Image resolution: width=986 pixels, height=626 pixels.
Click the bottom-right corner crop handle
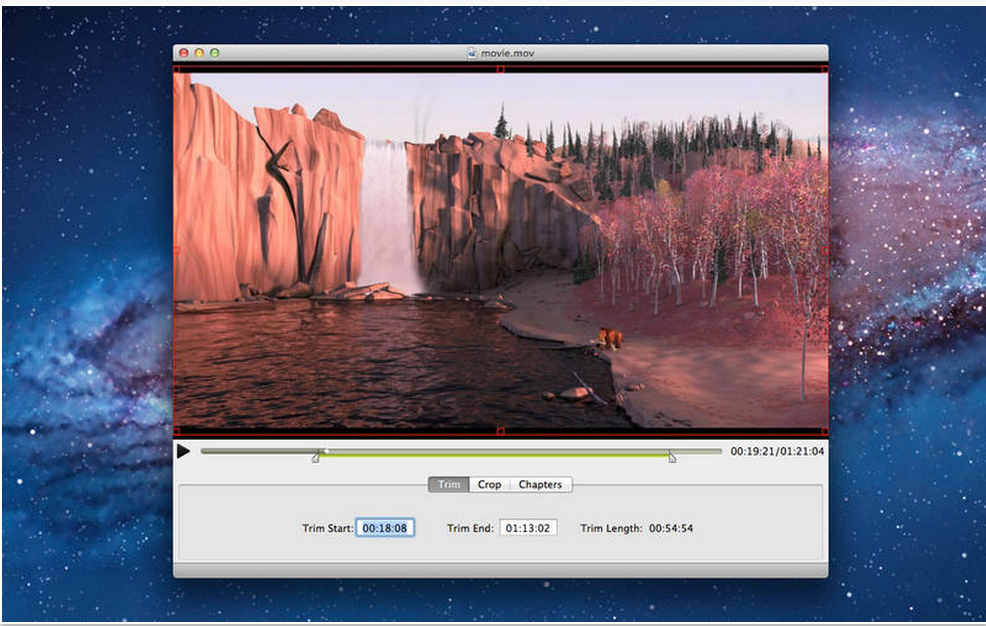point(825,432)
